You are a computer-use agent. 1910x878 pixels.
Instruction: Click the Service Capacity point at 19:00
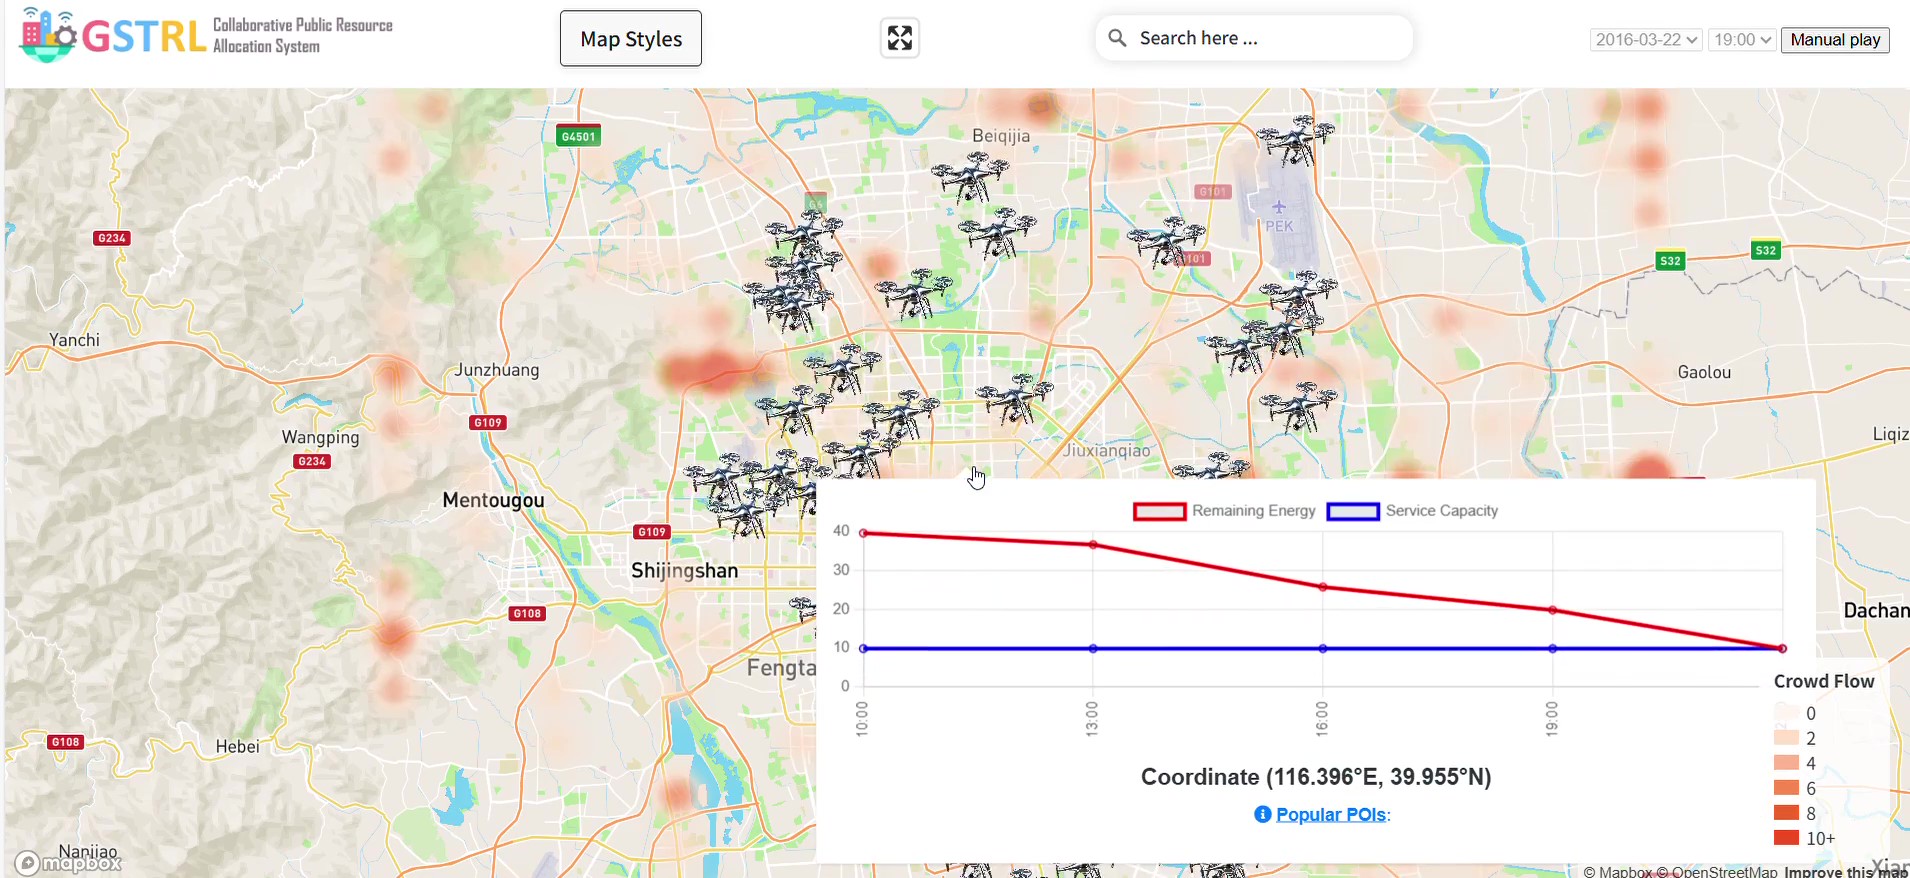1552,649
